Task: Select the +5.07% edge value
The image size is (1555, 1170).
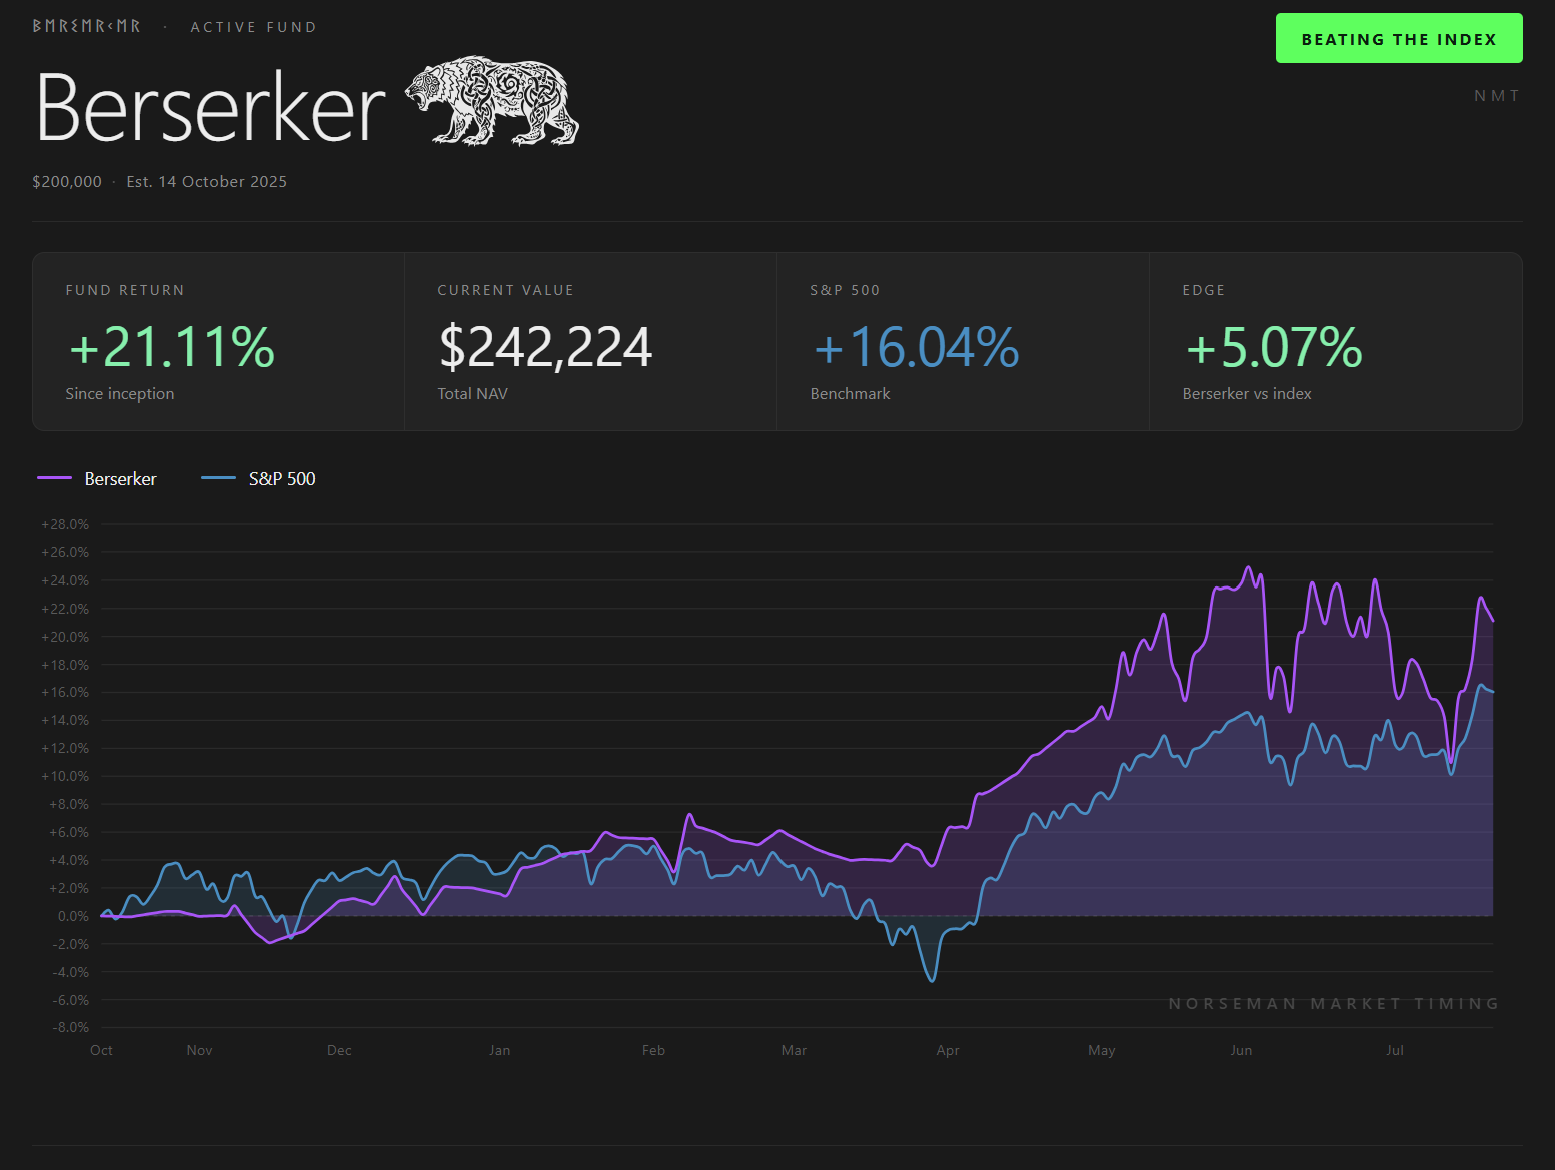Action: [x=1274, y=346]
